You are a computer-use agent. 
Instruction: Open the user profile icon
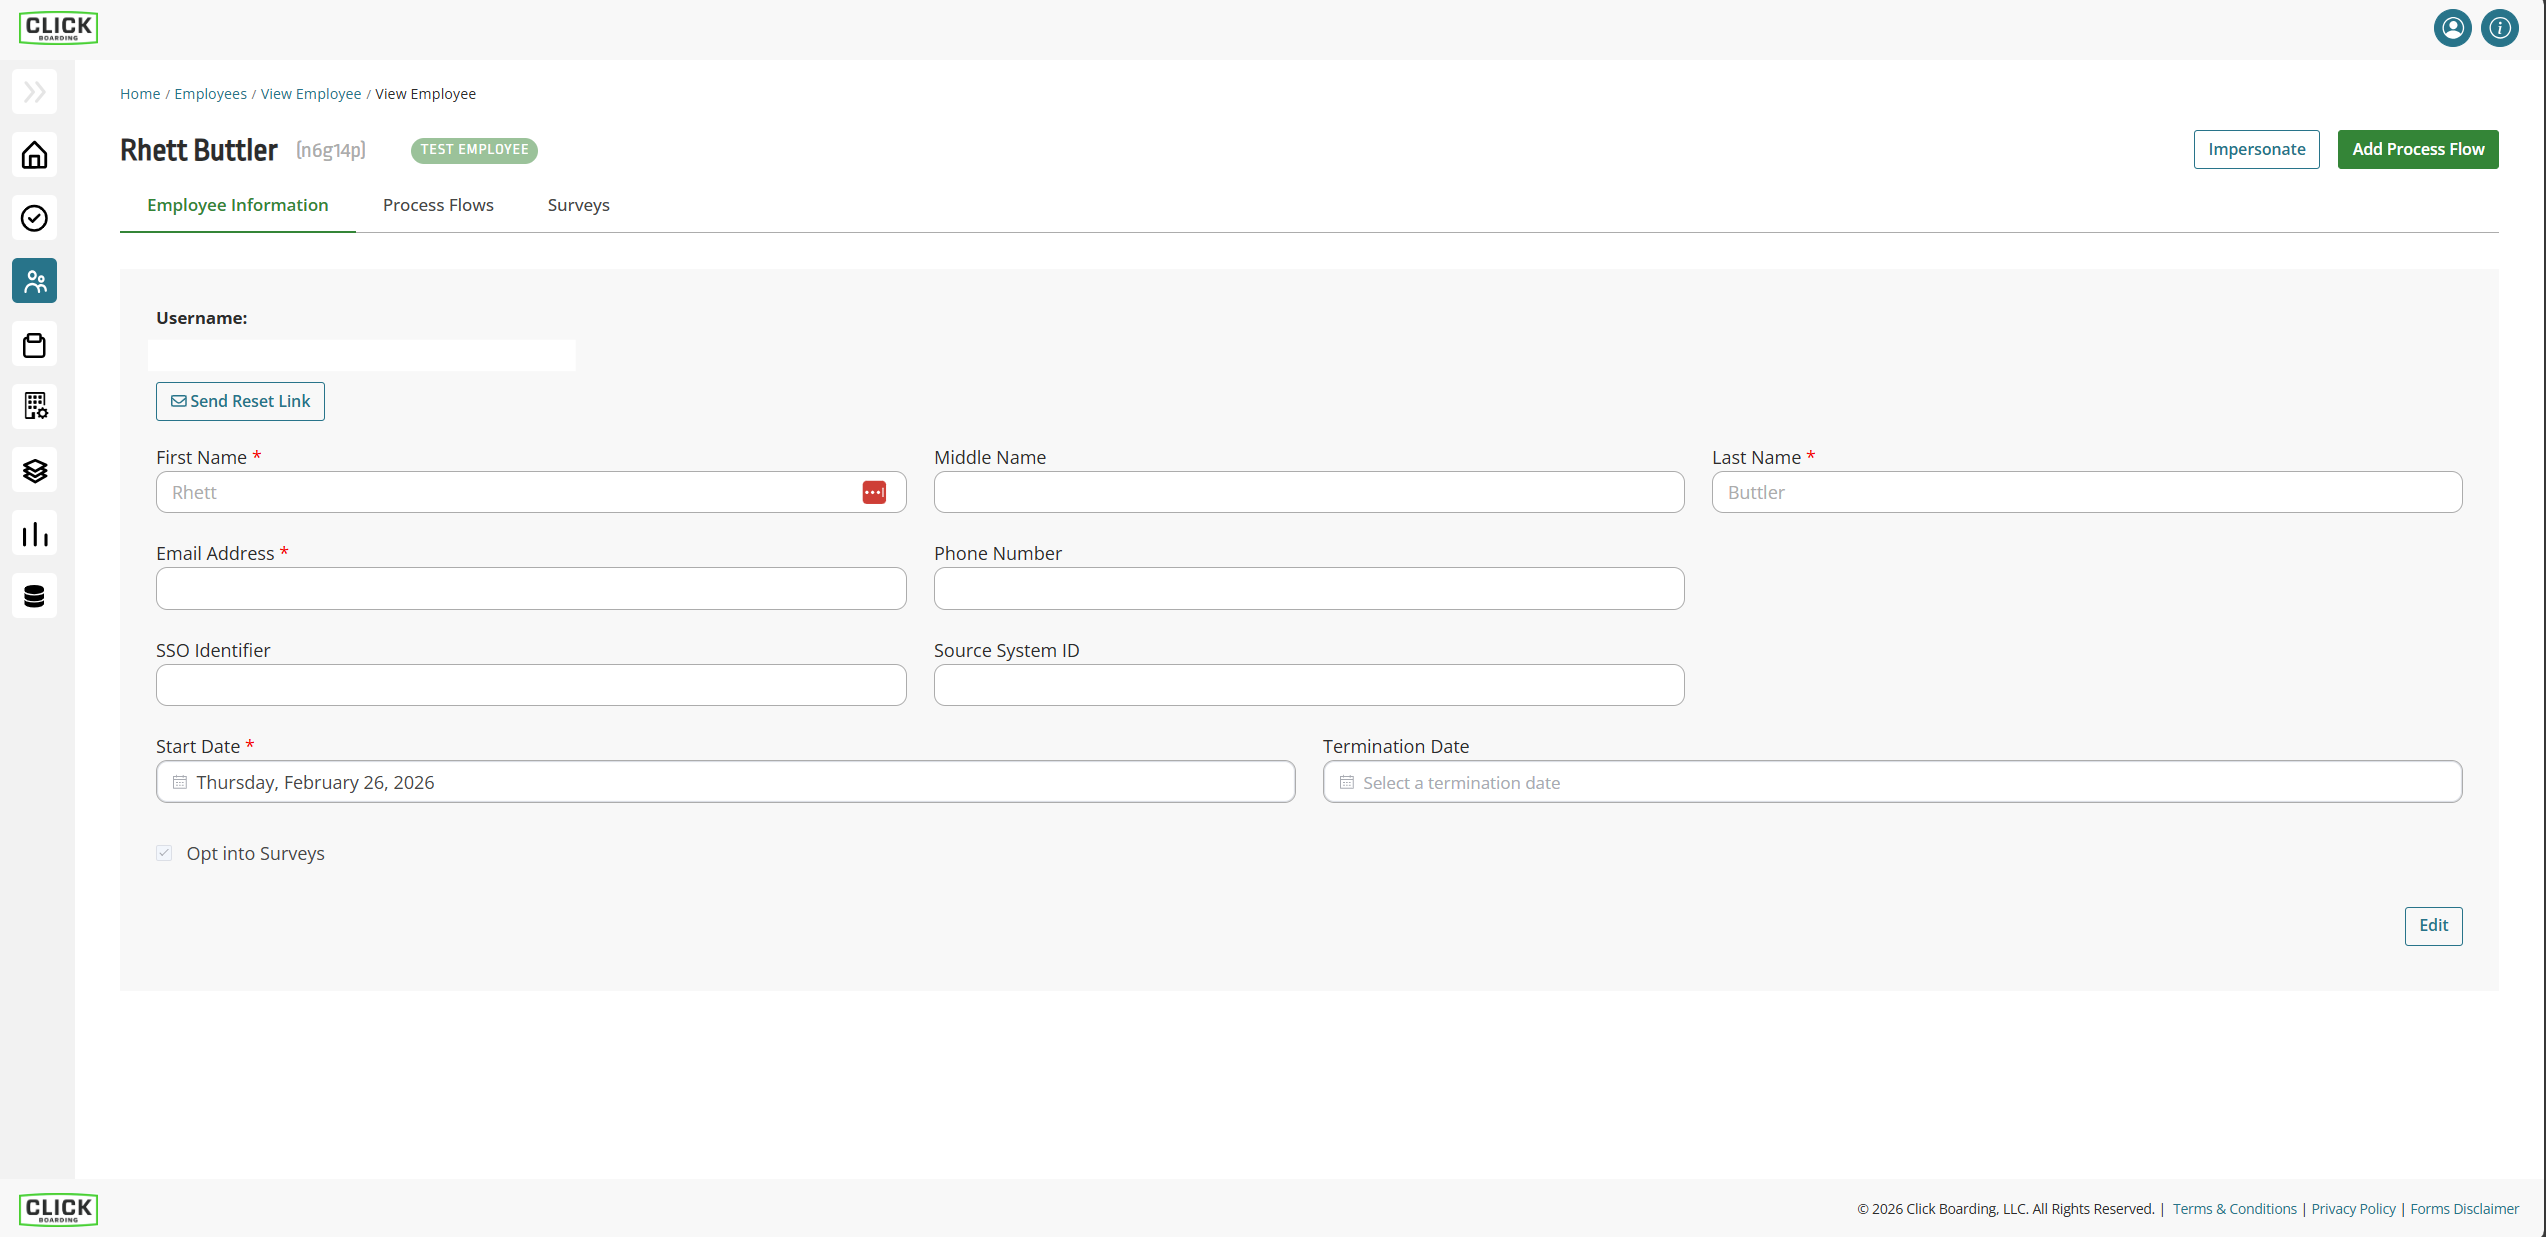2452,28
